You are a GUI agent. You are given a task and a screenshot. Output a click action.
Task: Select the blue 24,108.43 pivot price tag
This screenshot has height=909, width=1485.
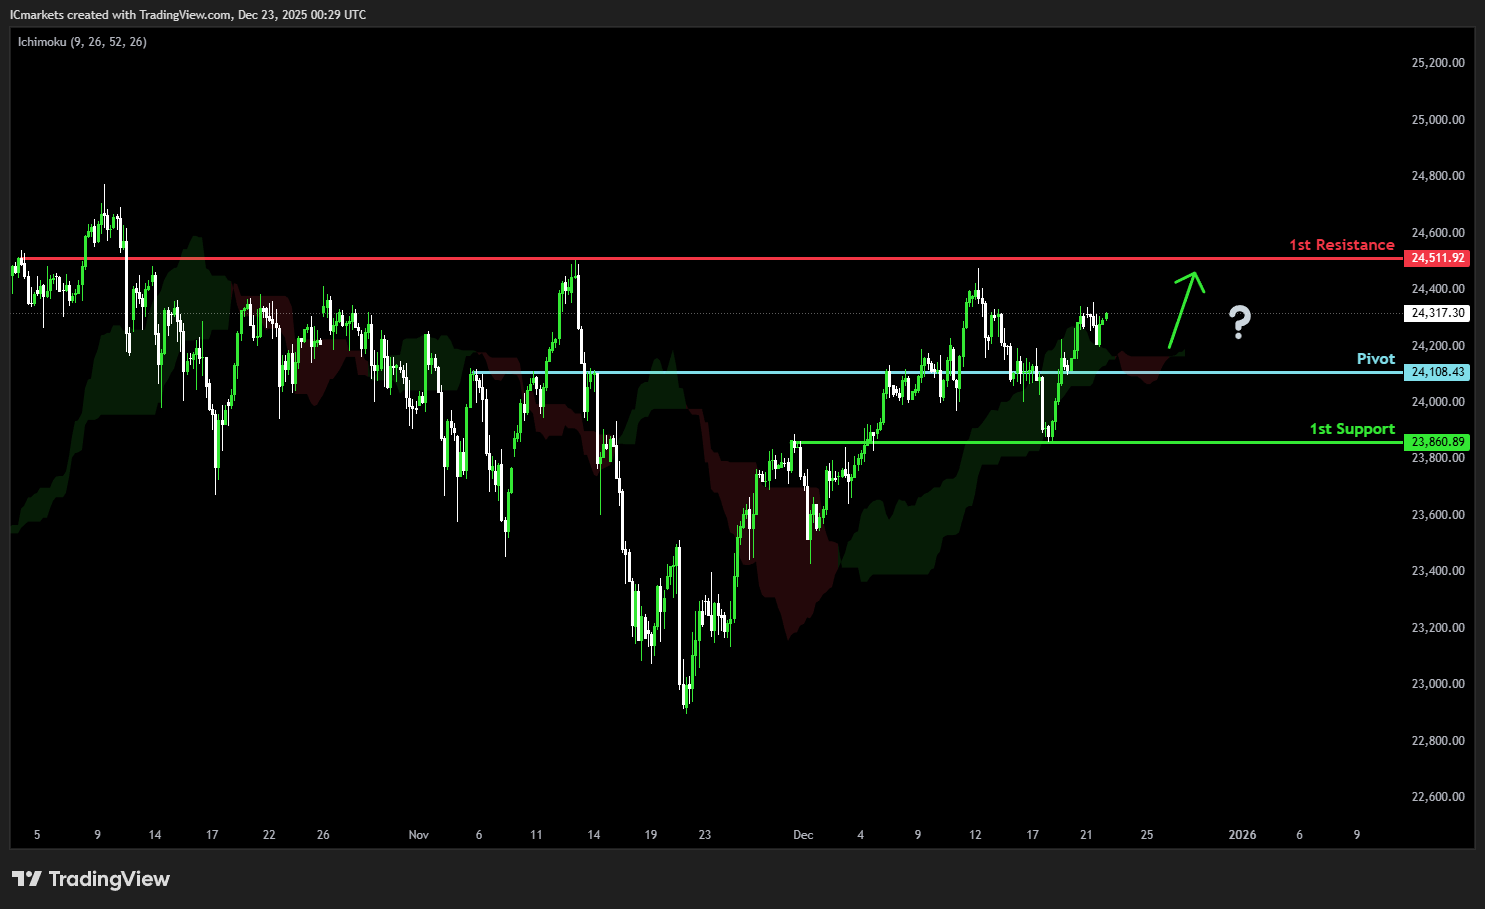point(1437,372)
